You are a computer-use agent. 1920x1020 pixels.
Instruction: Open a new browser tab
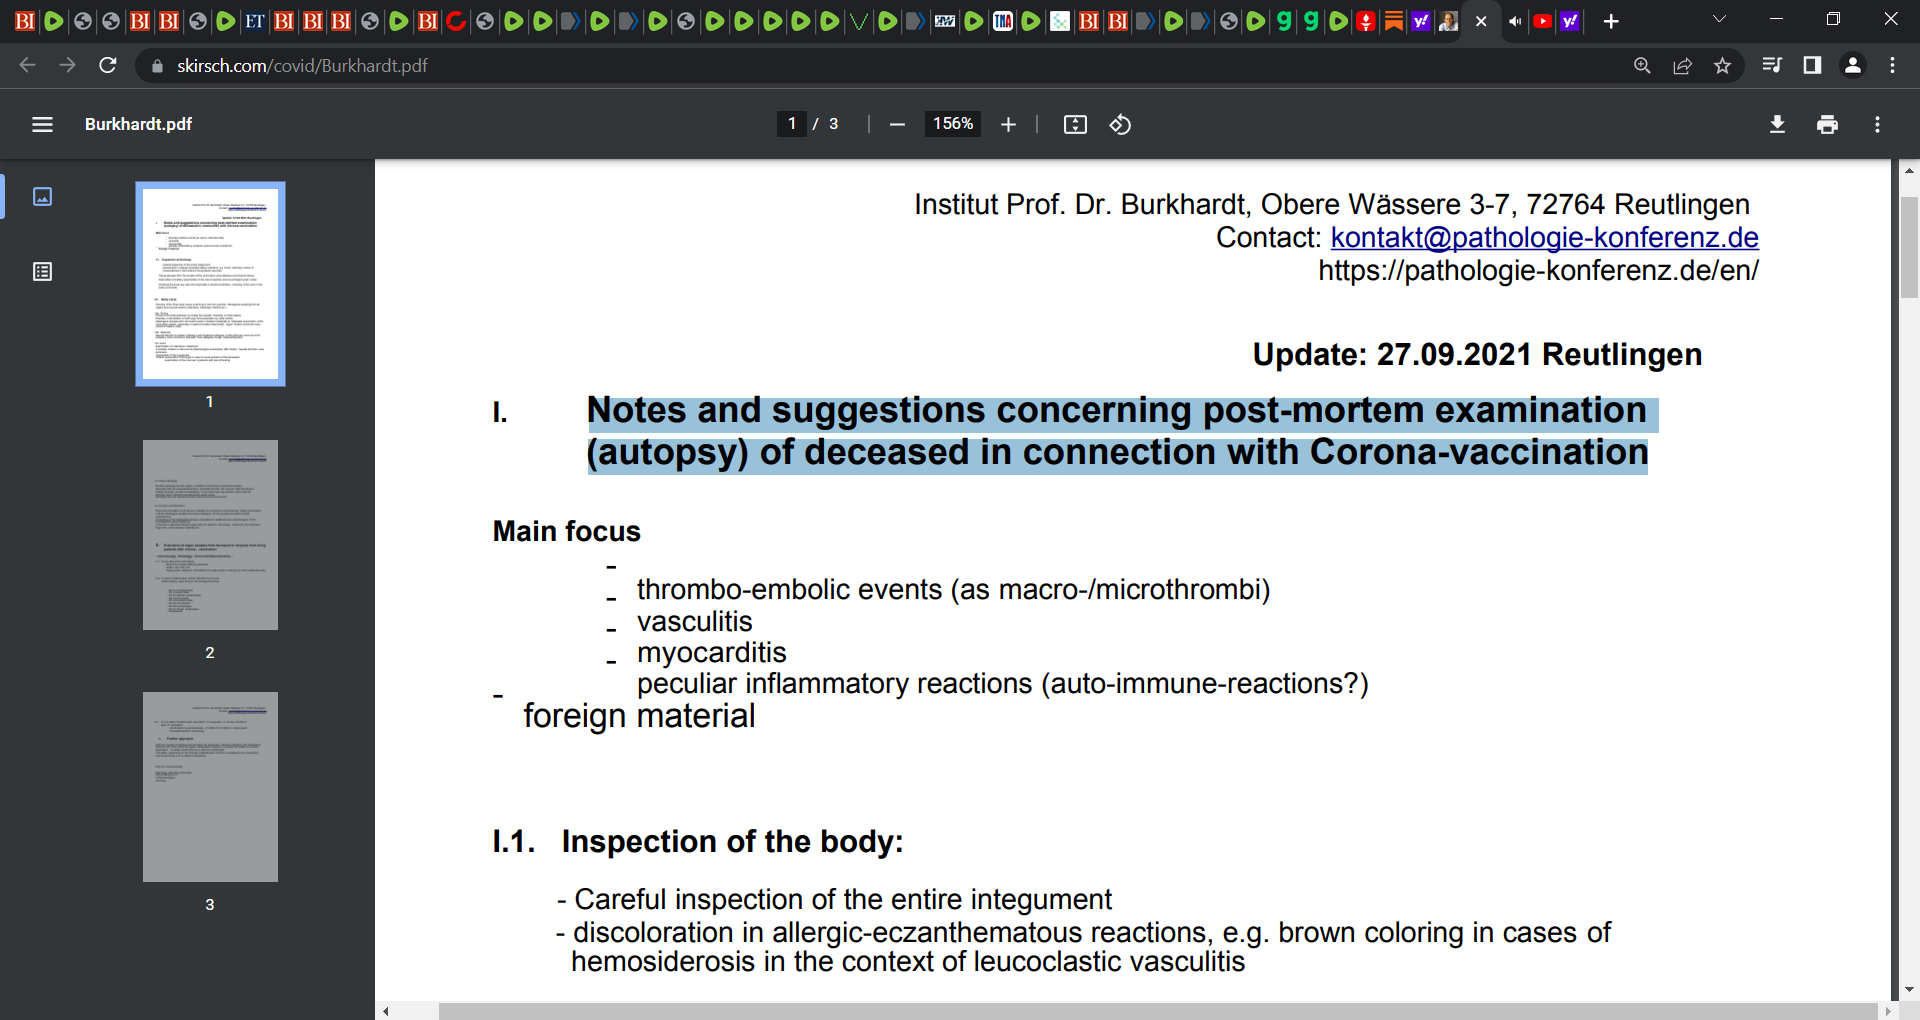click(1611, 21)
